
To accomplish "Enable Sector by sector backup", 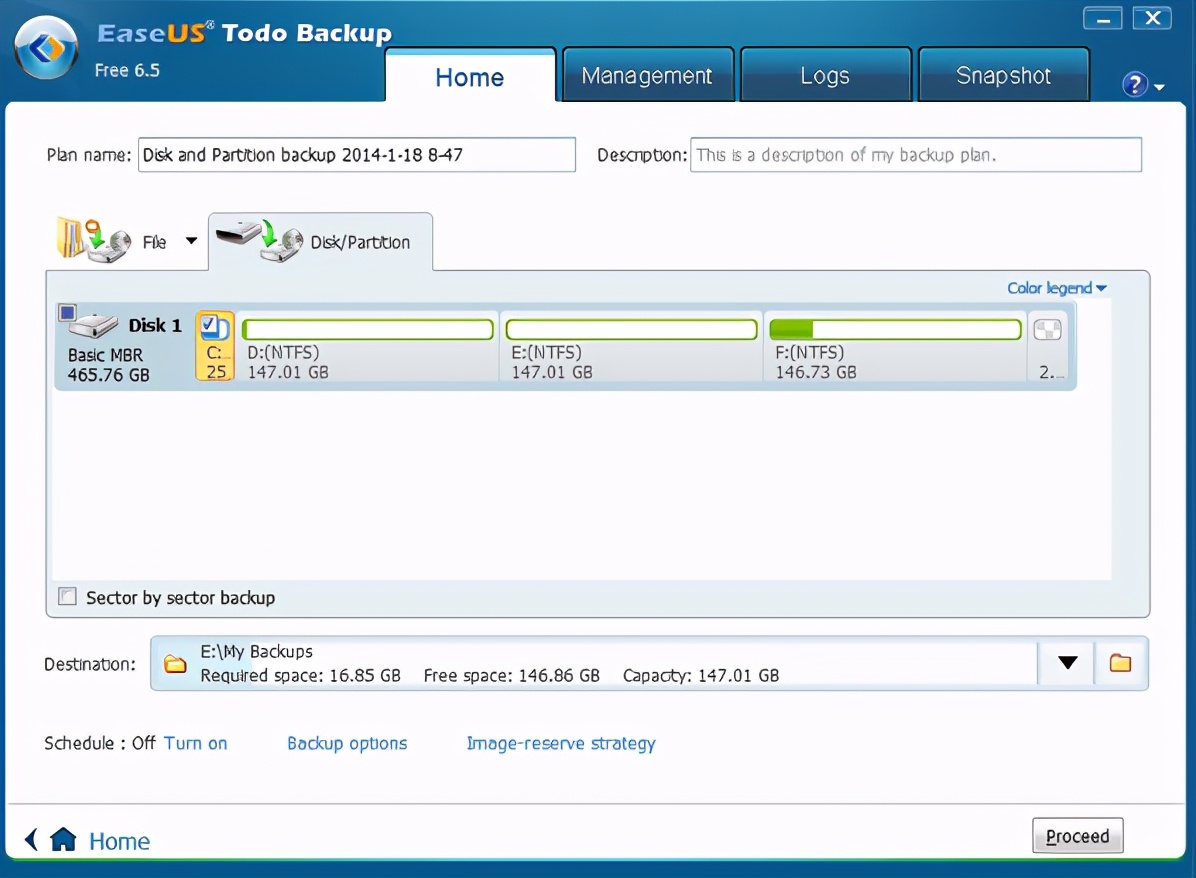I will (67, 597).
